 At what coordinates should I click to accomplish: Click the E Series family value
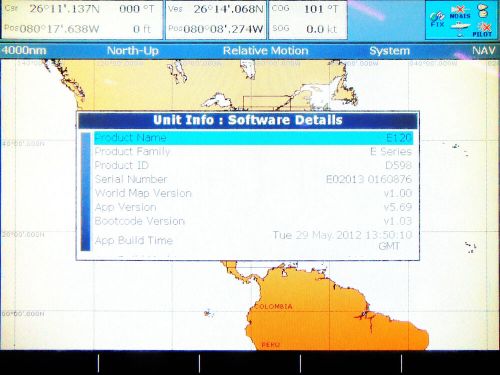pyautogui.click(x=391, y=152)
